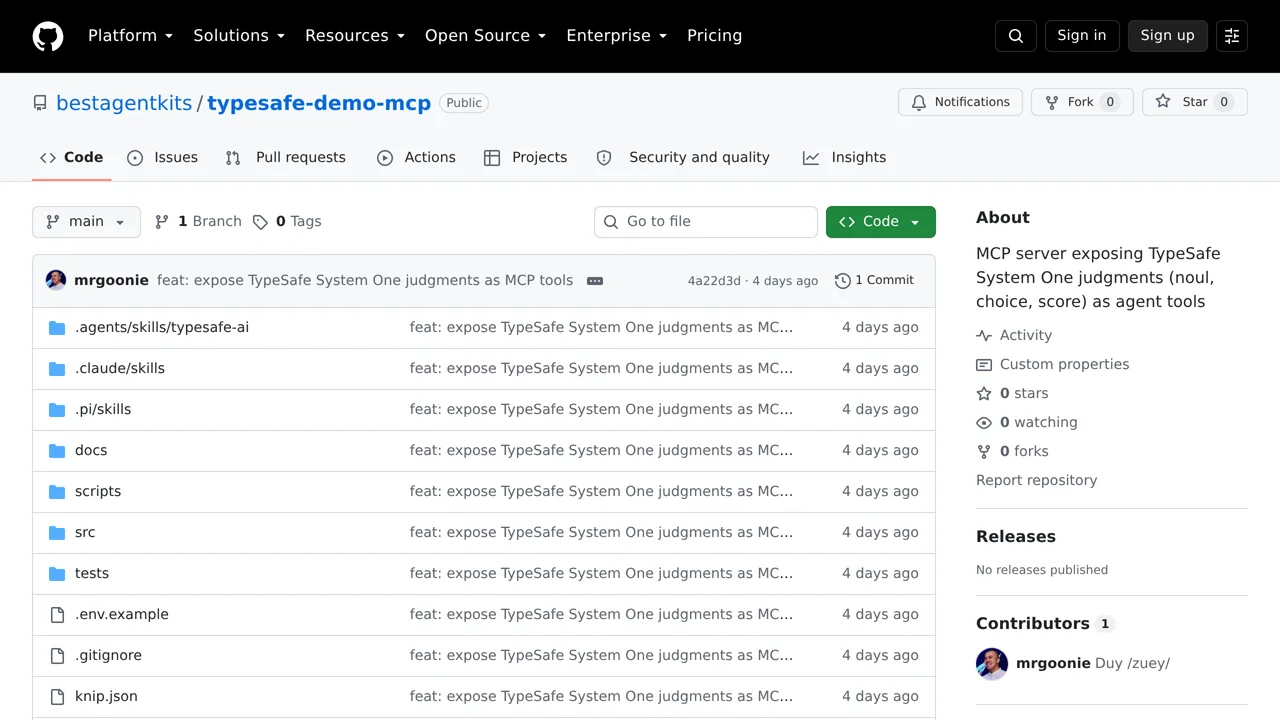Click the tests folder icon
This screenshot has height=720, width=1280.
coord(57,574)
